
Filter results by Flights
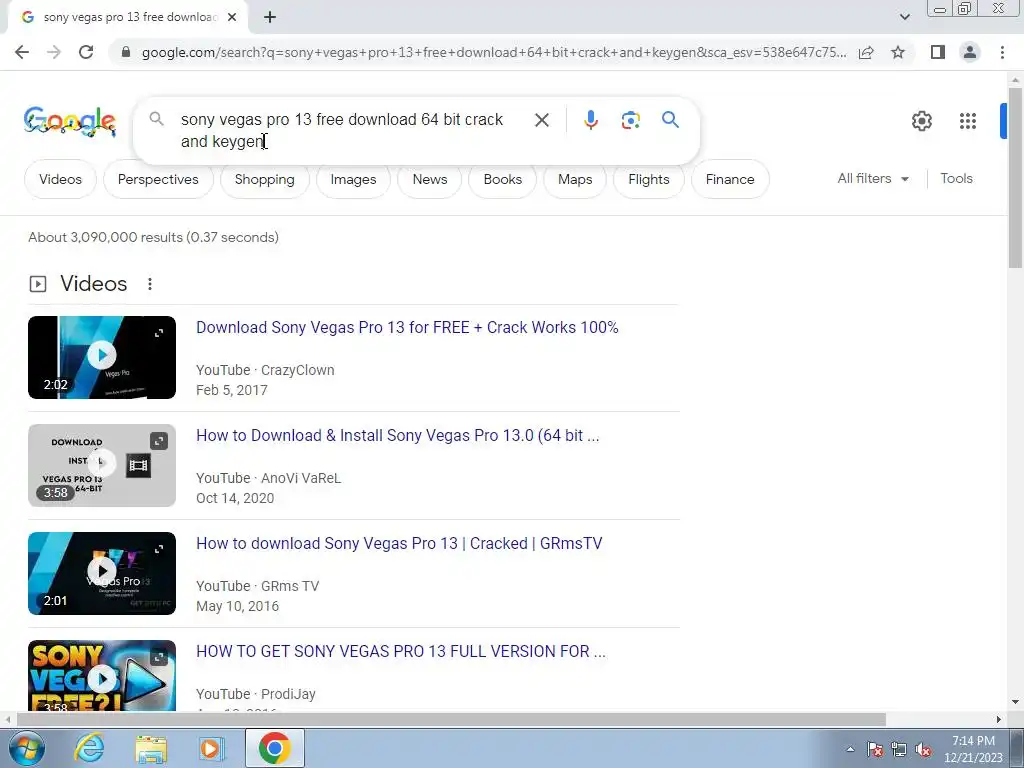click(648, 179)
